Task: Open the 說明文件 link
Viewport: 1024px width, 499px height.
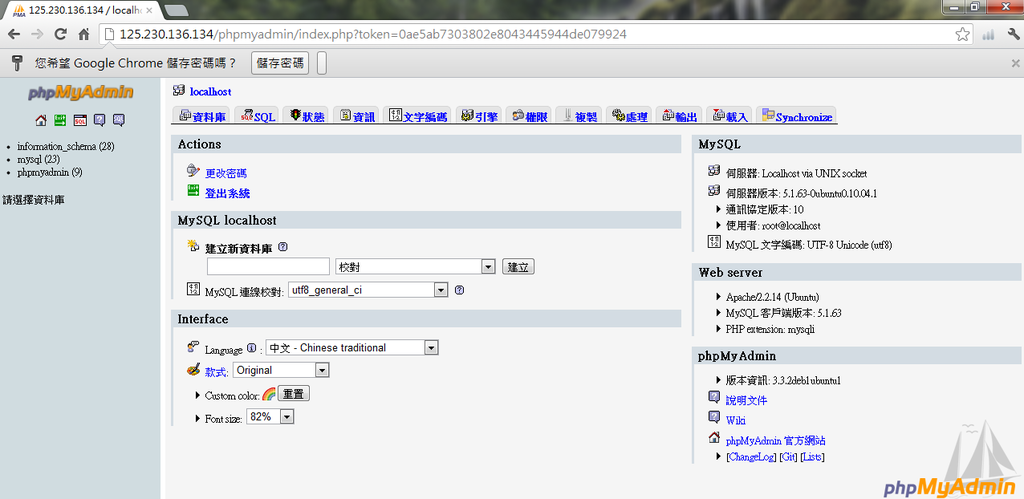Action: tap(746, 400)
